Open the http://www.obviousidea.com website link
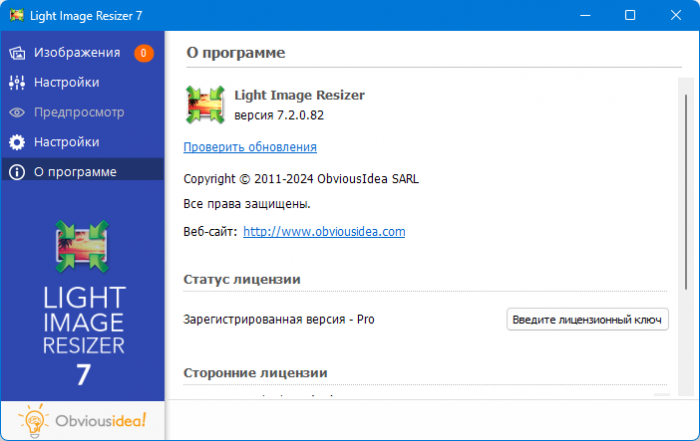The image size is (700, 441). point(324,231)
